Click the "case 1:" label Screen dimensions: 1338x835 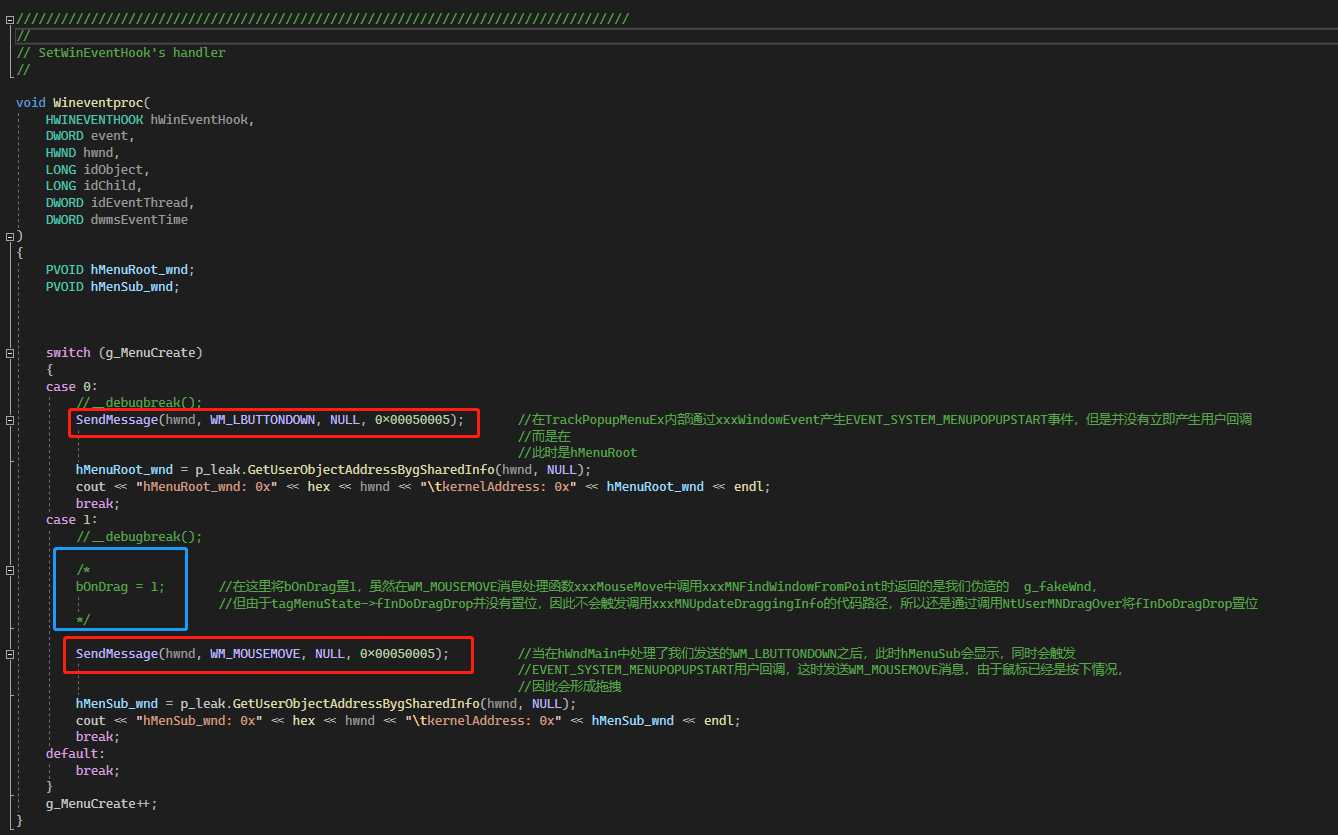pyautogui.click(x=72, y=520)
